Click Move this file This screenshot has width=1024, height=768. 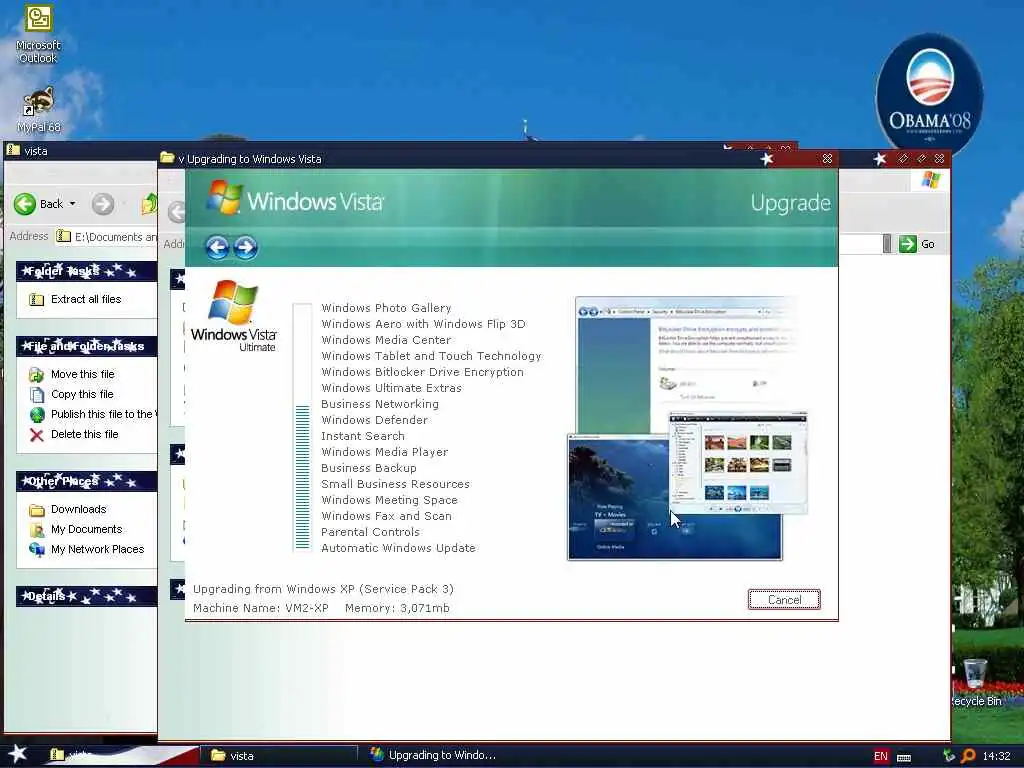click(x=83, y=374)
